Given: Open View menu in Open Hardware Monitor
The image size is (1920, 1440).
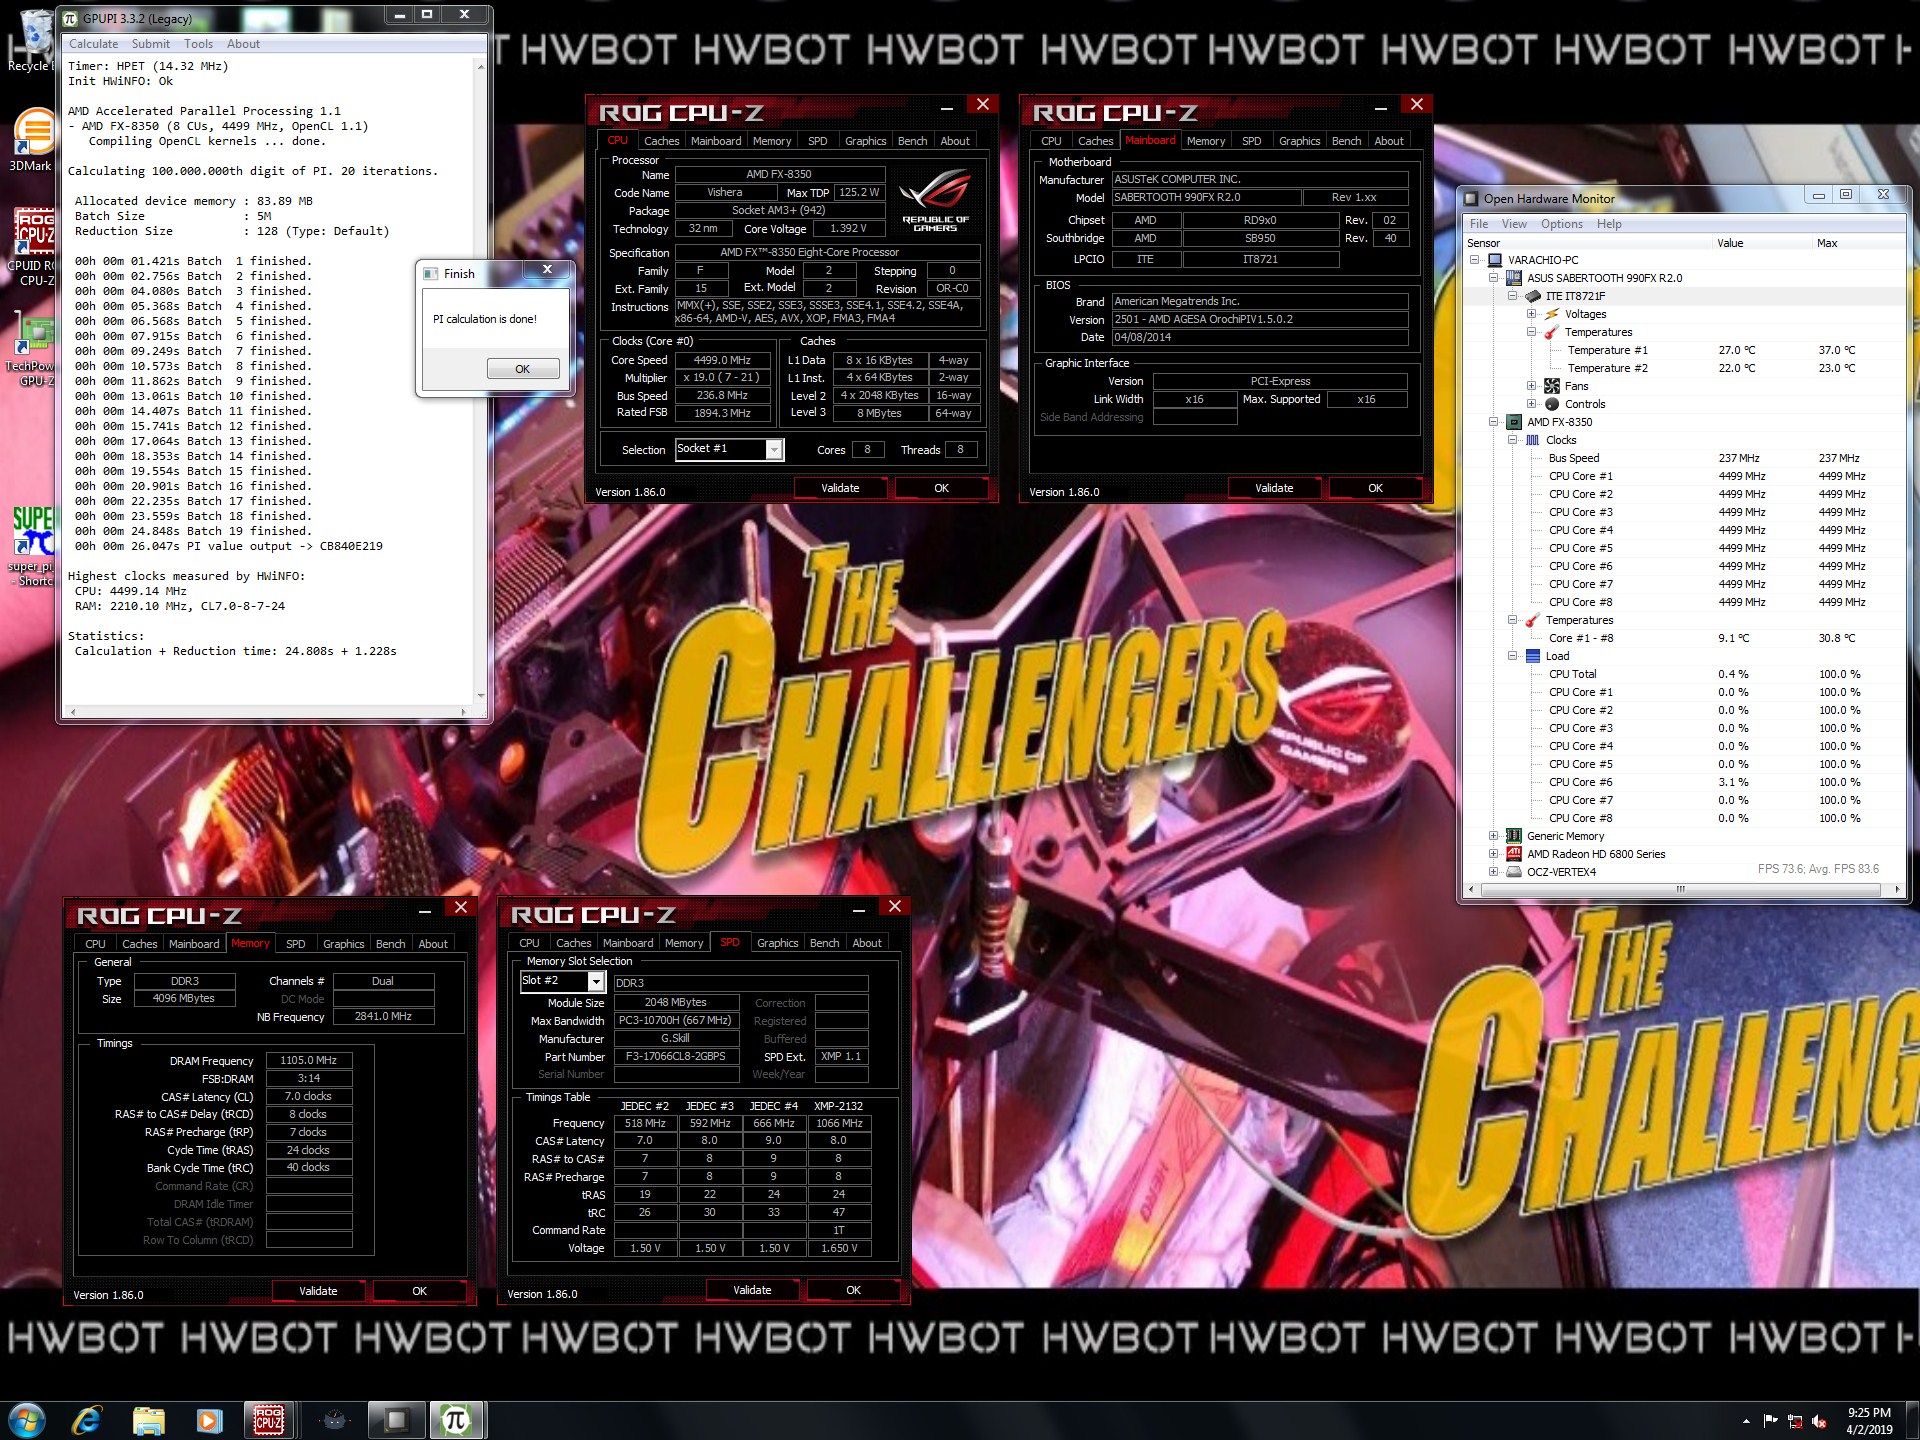Looking at the screenshot, I should coord(1514,224).
